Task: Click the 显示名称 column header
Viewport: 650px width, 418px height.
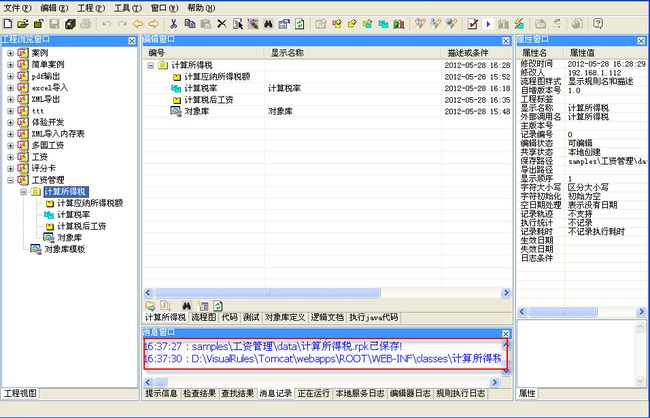Action: (x=287, y=53)
